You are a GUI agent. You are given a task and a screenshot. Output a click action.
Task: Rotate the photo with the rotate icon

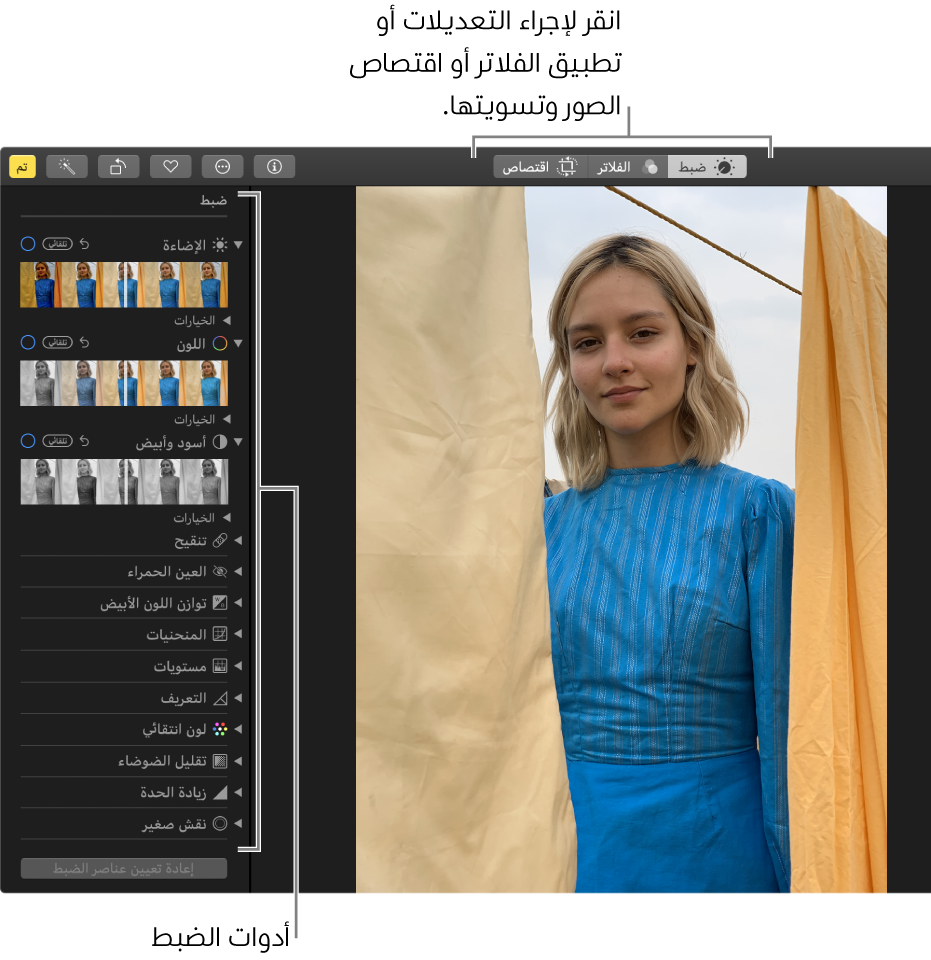[118, 167]
